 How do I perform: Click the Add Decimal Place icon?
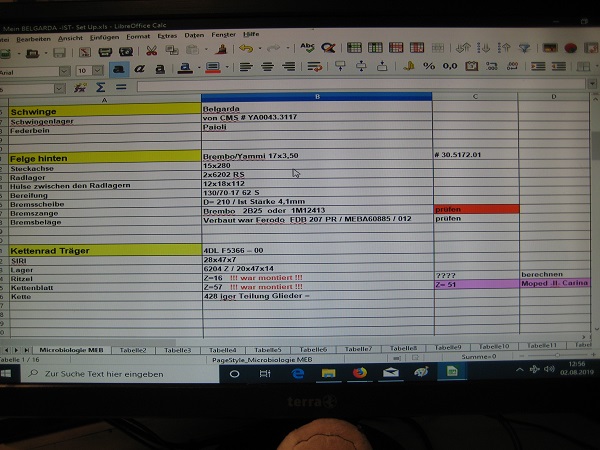point(492,66)
